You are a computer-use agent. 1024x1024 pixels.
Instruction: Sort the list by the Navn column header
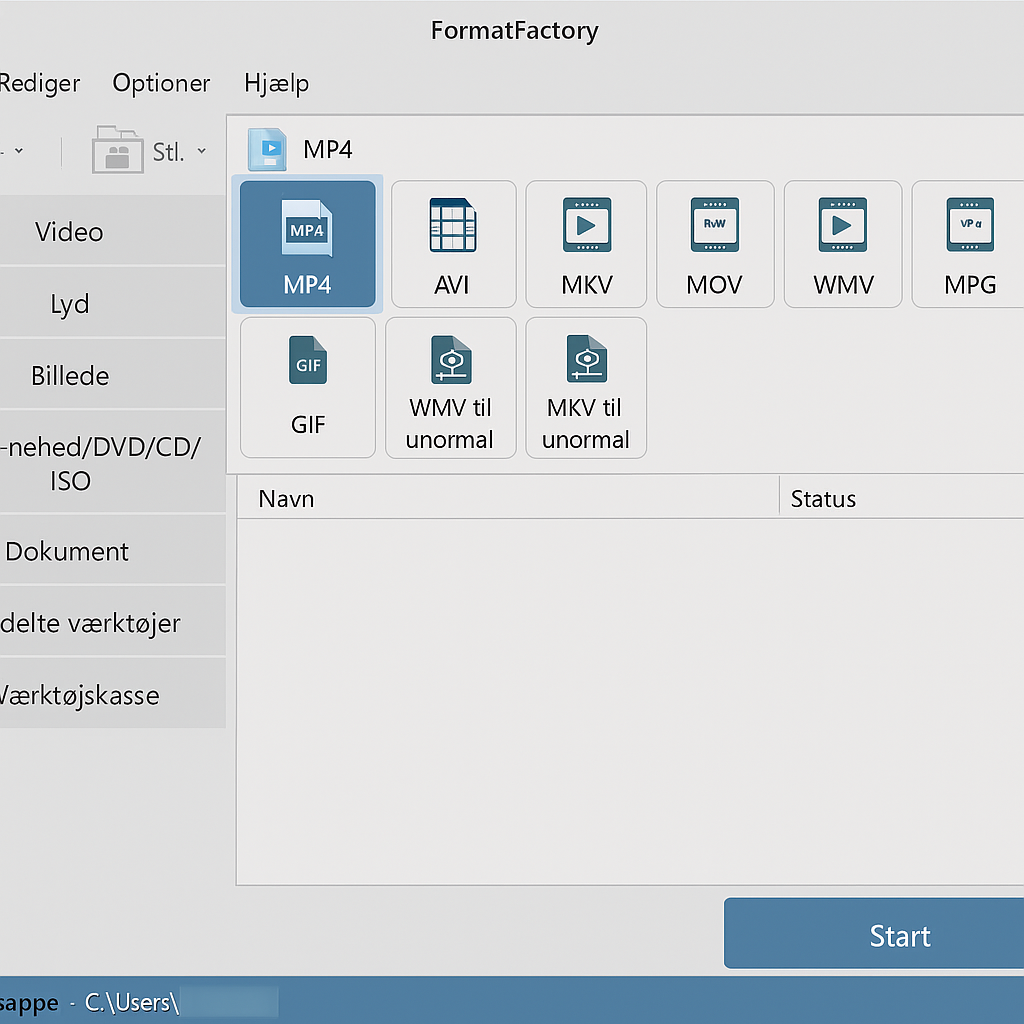[x=286, y=498]
